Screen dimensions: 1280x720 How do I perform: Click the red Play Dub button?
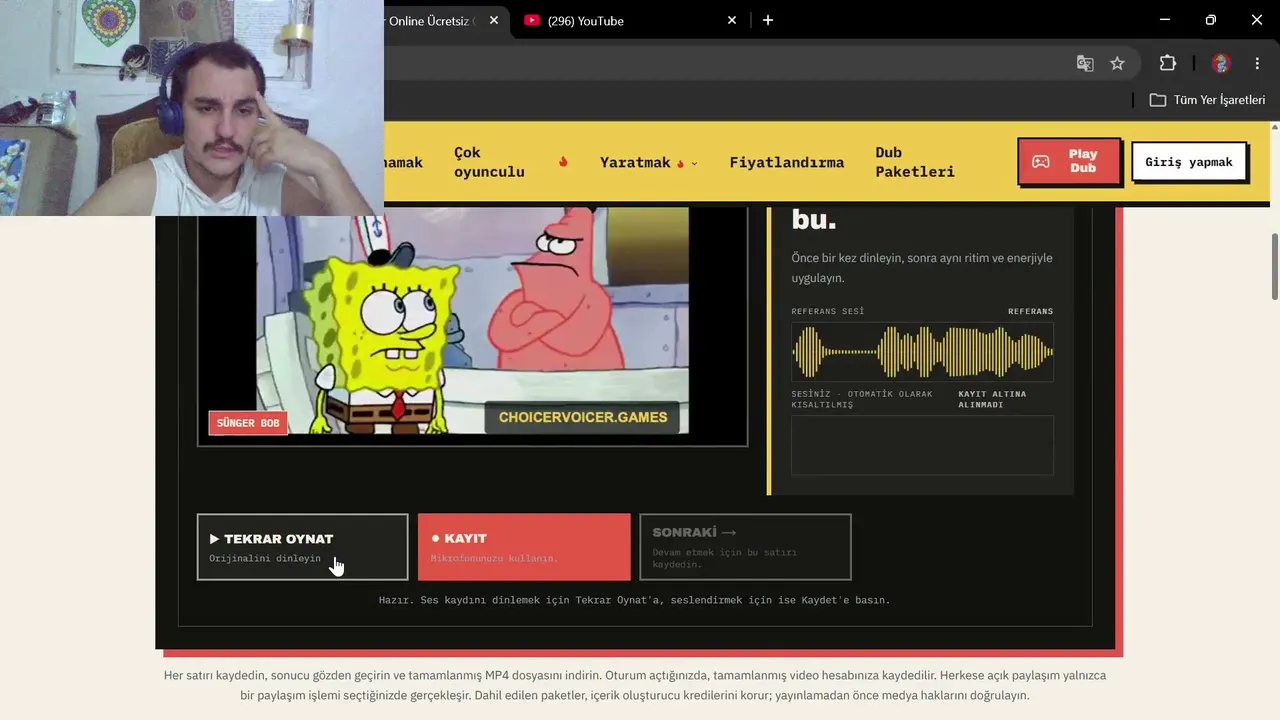1069,161
